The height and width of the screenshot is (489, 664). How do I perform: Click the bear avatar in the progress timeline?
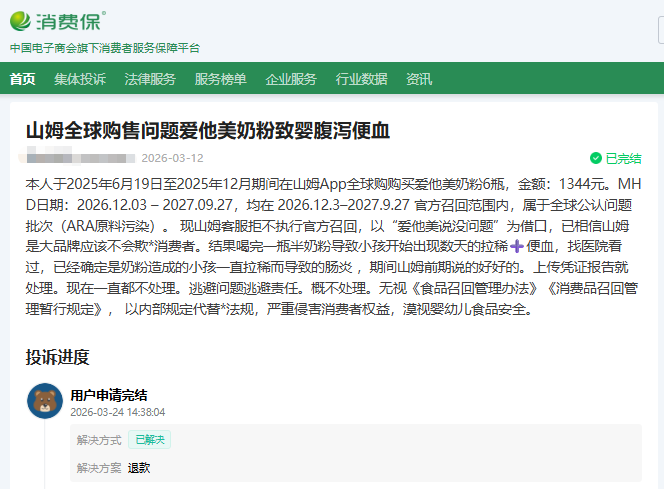(44, 401)
